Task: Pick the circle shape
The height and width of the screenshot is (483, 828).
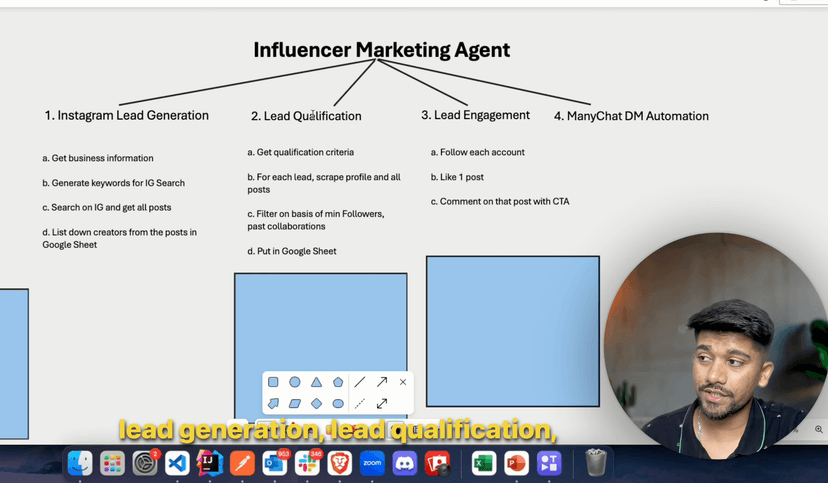Action: coord(295,382)
